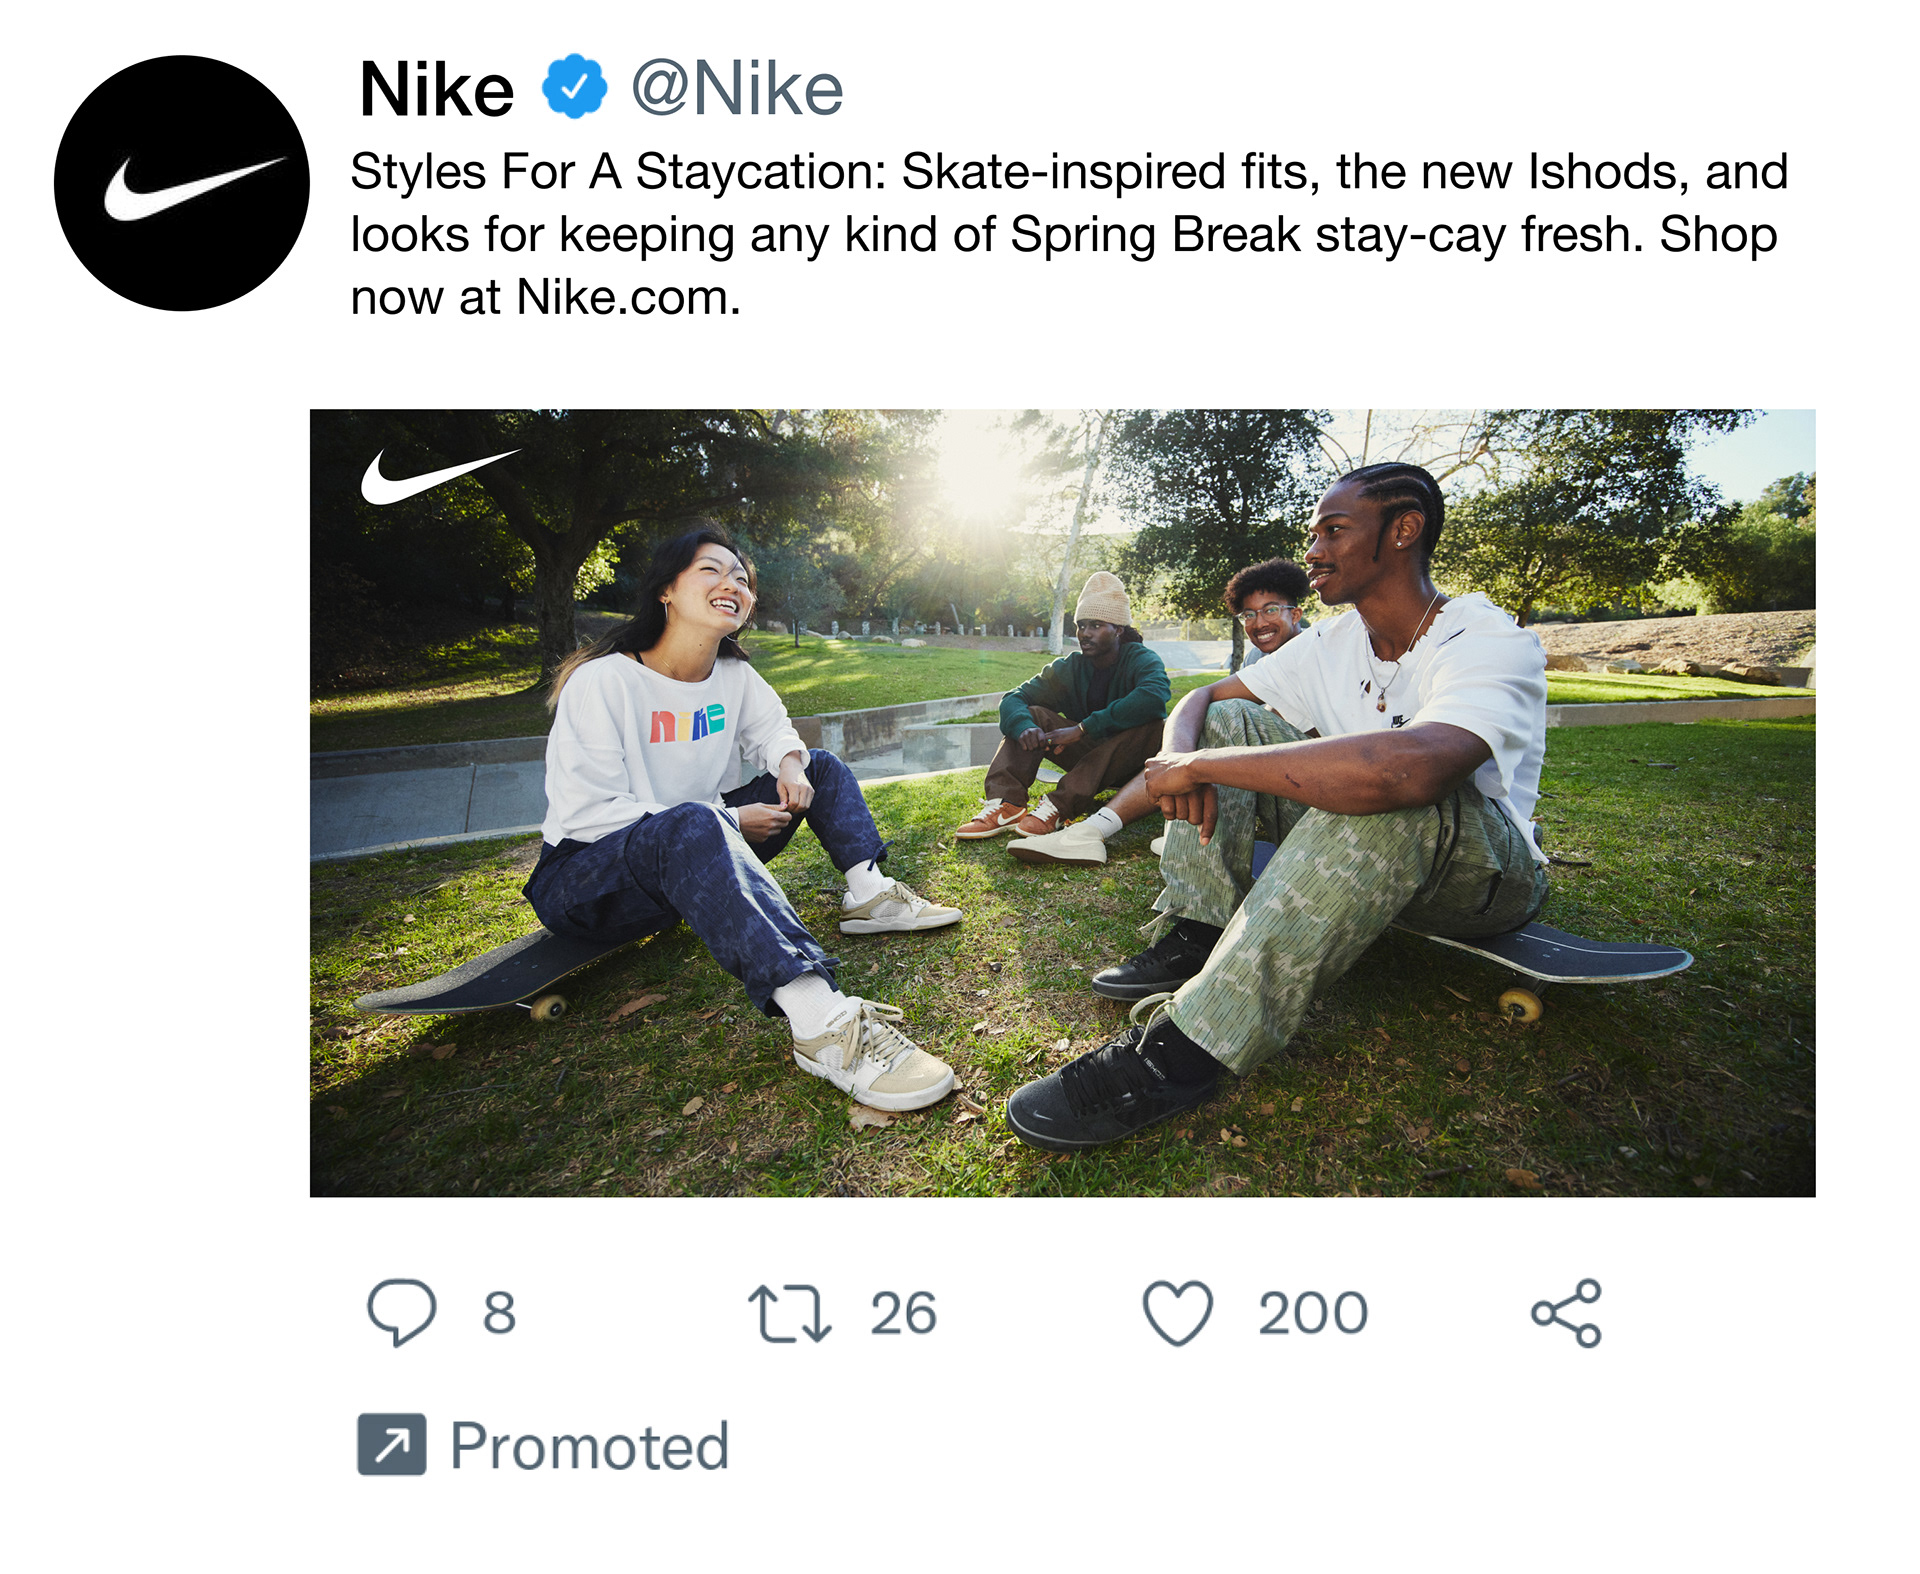Click the Promoted label text
Image resolution: width=1920 pixels, height=1574 pixels.
[590, 1446]
